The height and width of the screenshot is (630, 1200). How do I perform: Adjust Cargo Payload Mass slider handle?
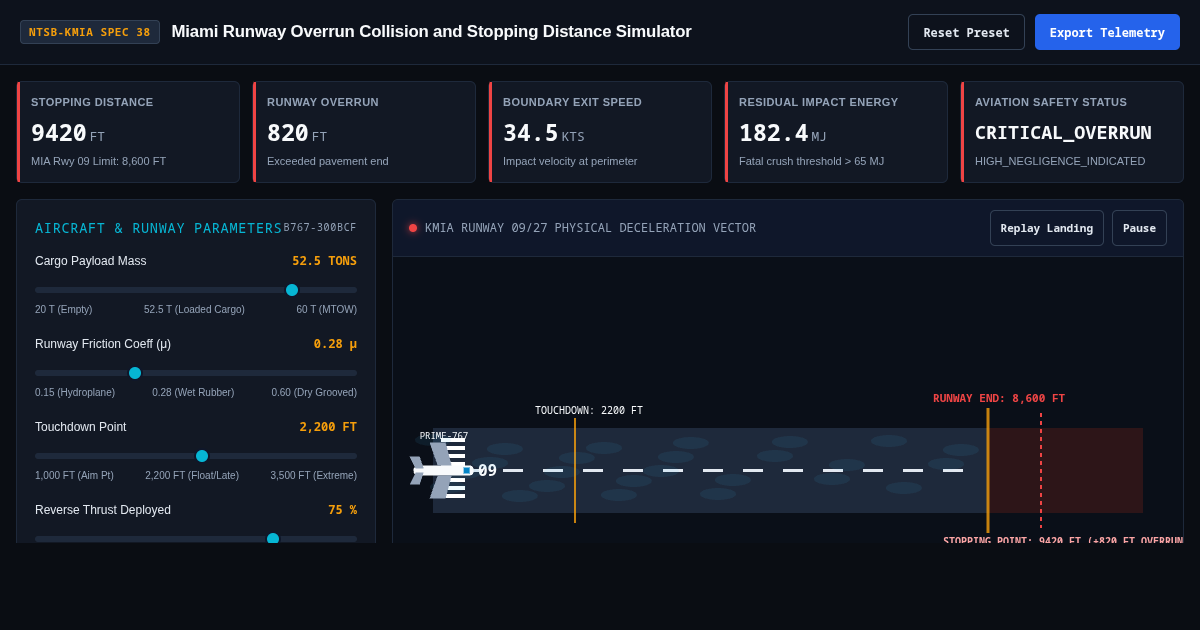click(292, 290)
